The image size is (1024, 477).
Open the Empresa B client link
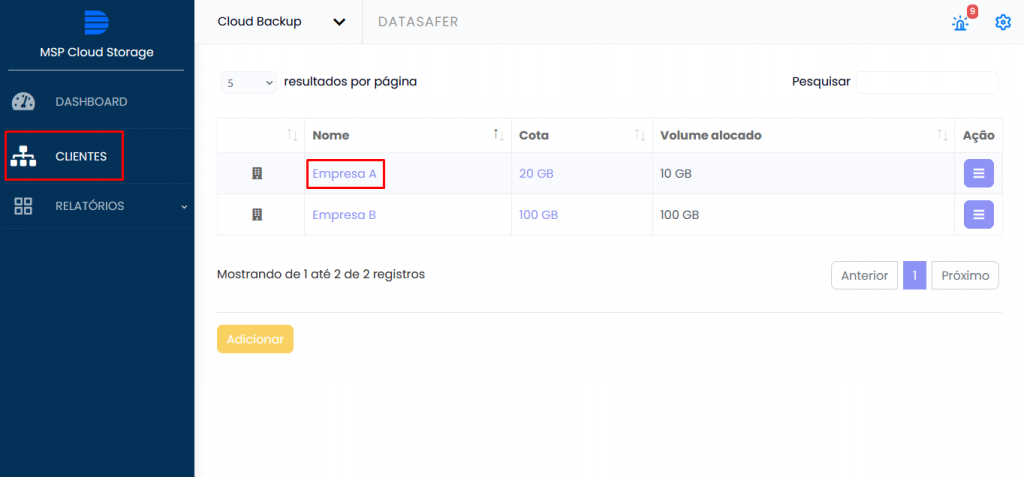[x=344, y=215]
